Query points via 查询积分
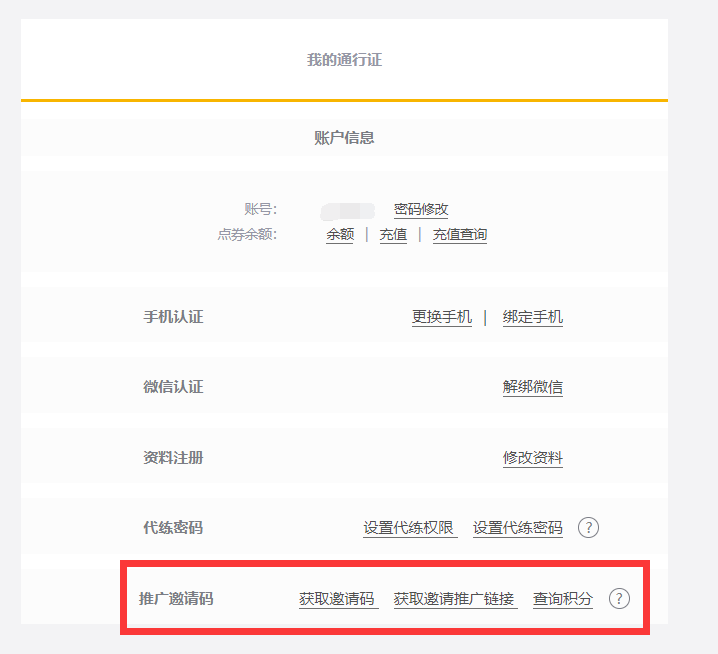 tap(563, 599)
